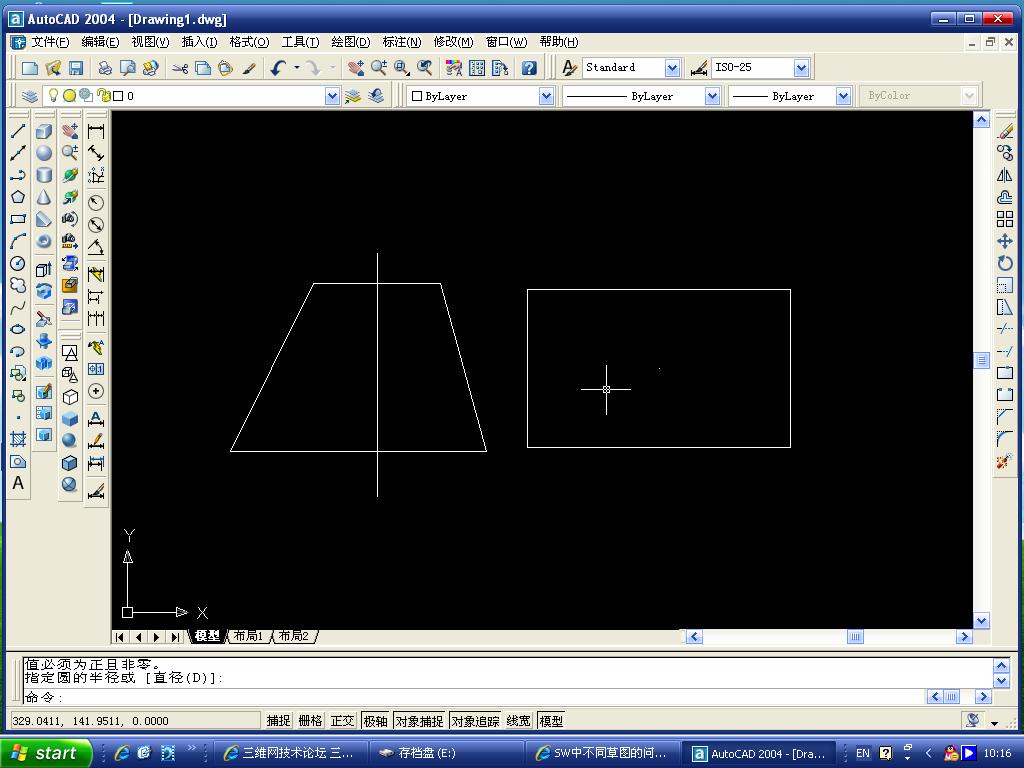Select the Multiline Text 'A' tool
1024x768 pixels.
click(x=18, y=483)
